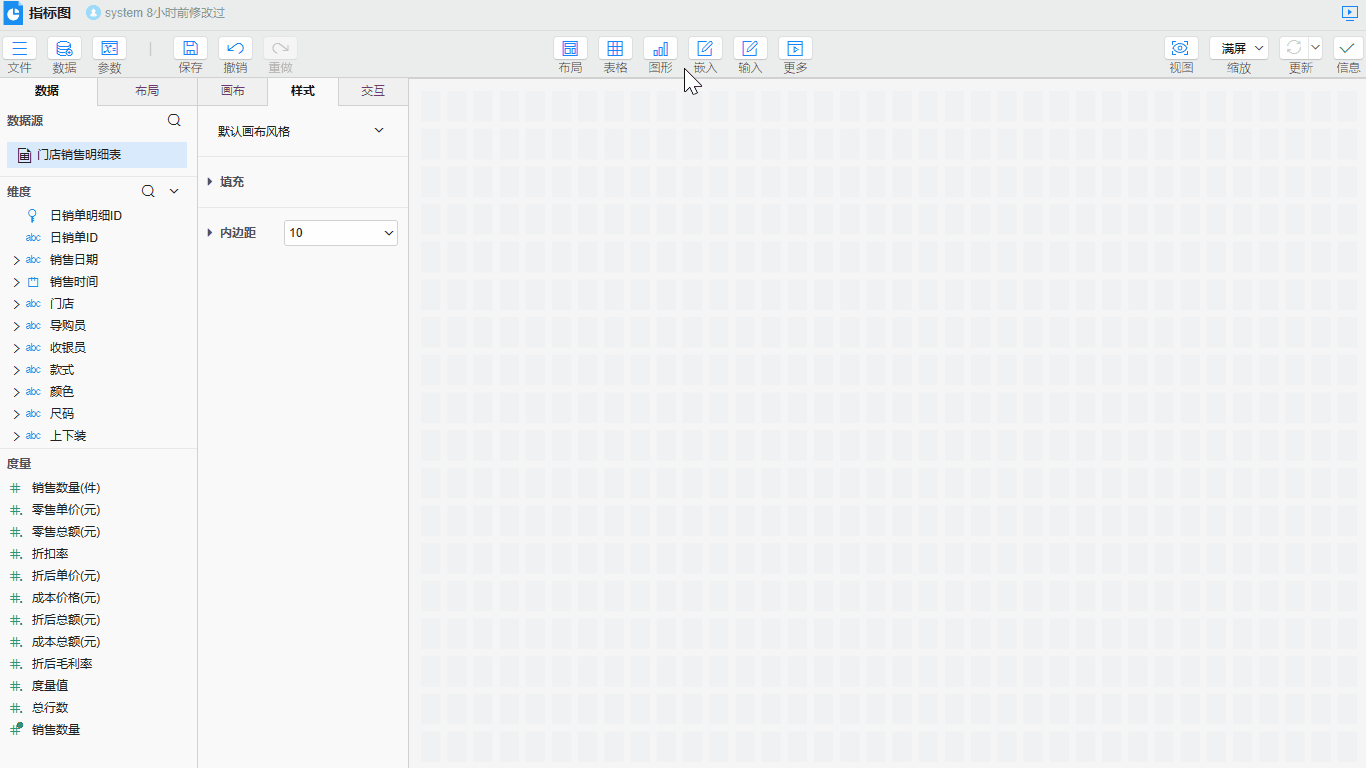Image resolution: width=1366 pixels, height=768 pixels.
Task: Switch to the 交互 tab
Action: (373, 91)
